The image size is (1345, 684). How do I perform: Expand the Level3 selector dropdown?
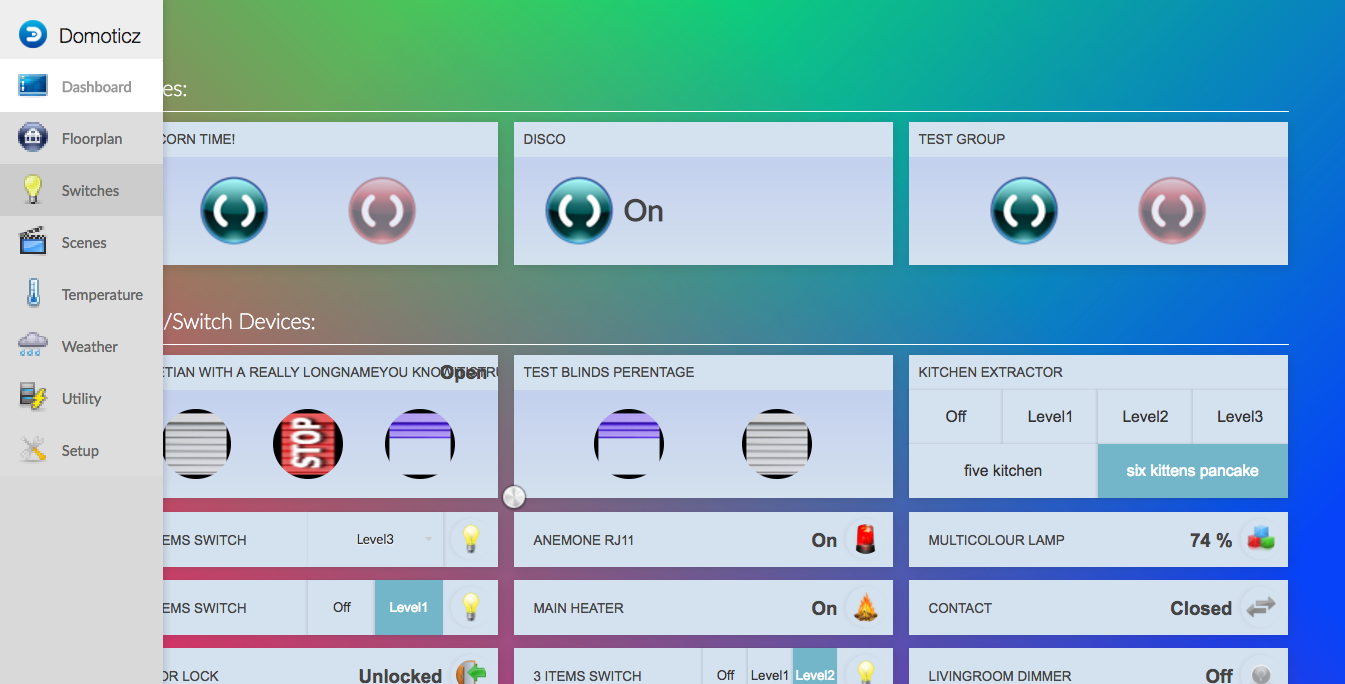[x=375, y=540]
